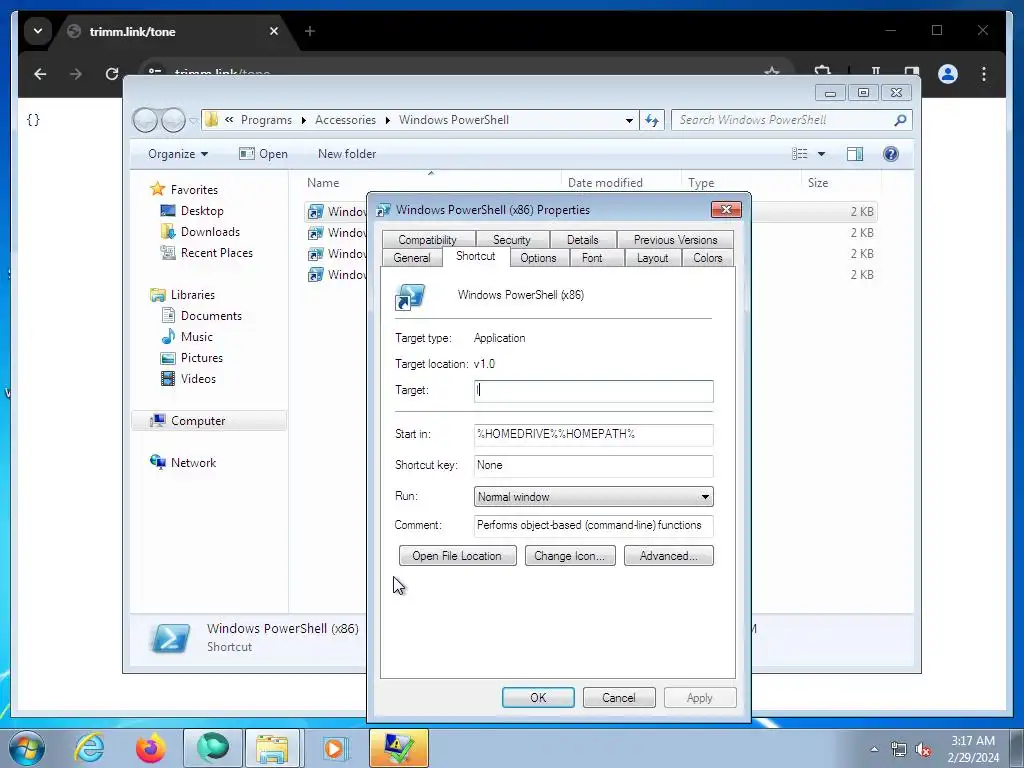The image size is (1024, 768).
Task: Switch to the Colors tab
Action: [x=708, y=258]
